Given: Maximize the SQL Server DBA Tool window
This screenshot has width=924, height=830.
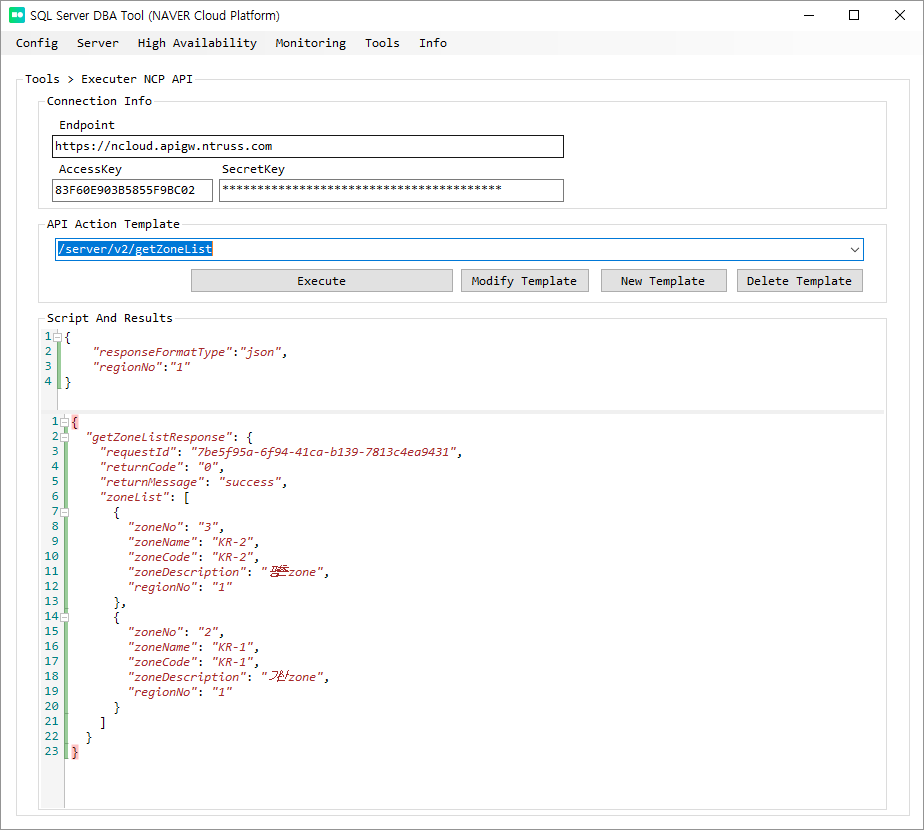Looking at the screenshot, I should coord(854,15).
